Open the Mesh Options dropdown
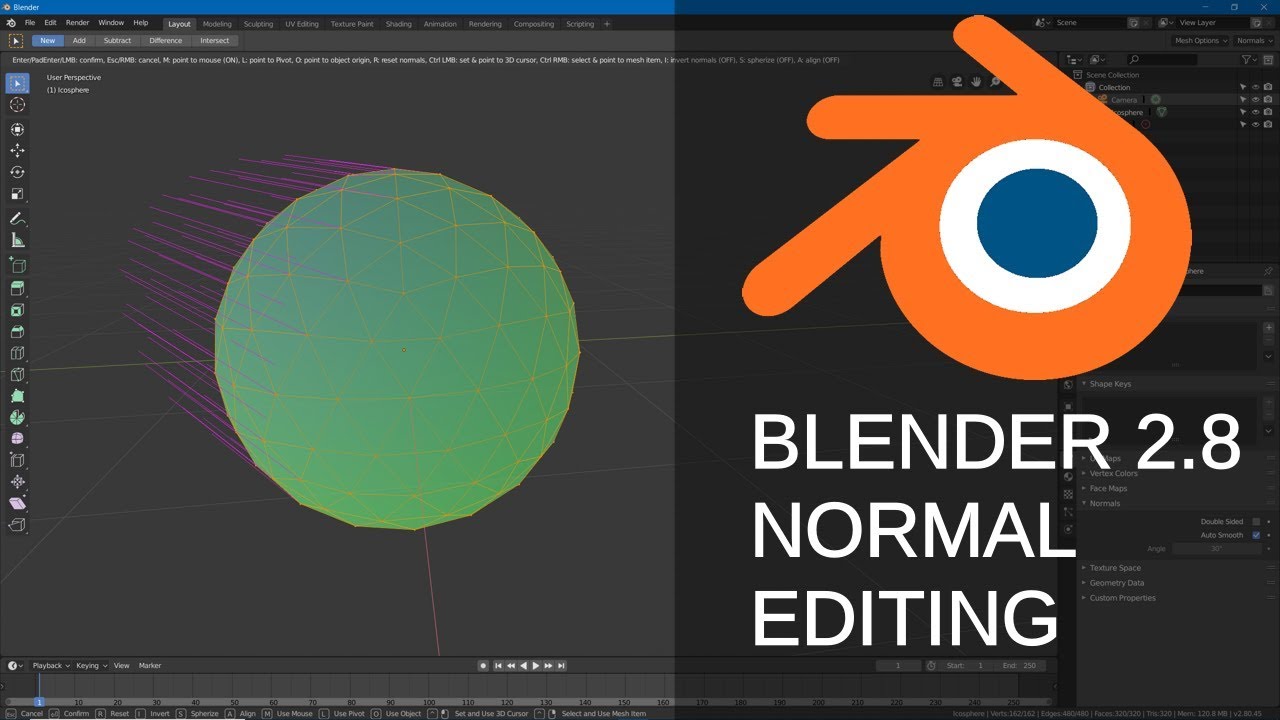The image size is (1280, 720). pos(1200,41)
